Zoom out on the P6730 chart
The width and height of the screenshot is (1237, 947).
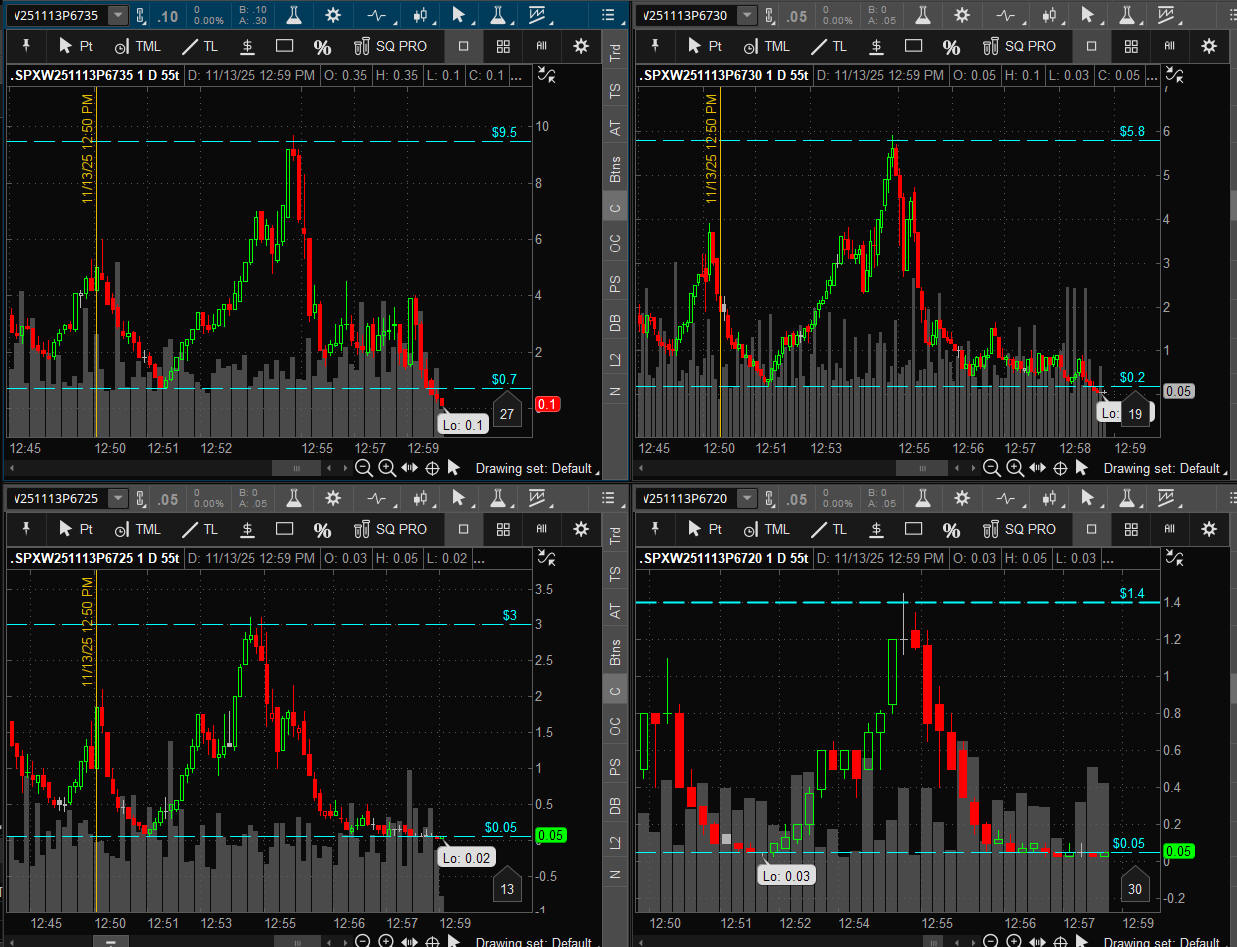(x=991, y=468)
